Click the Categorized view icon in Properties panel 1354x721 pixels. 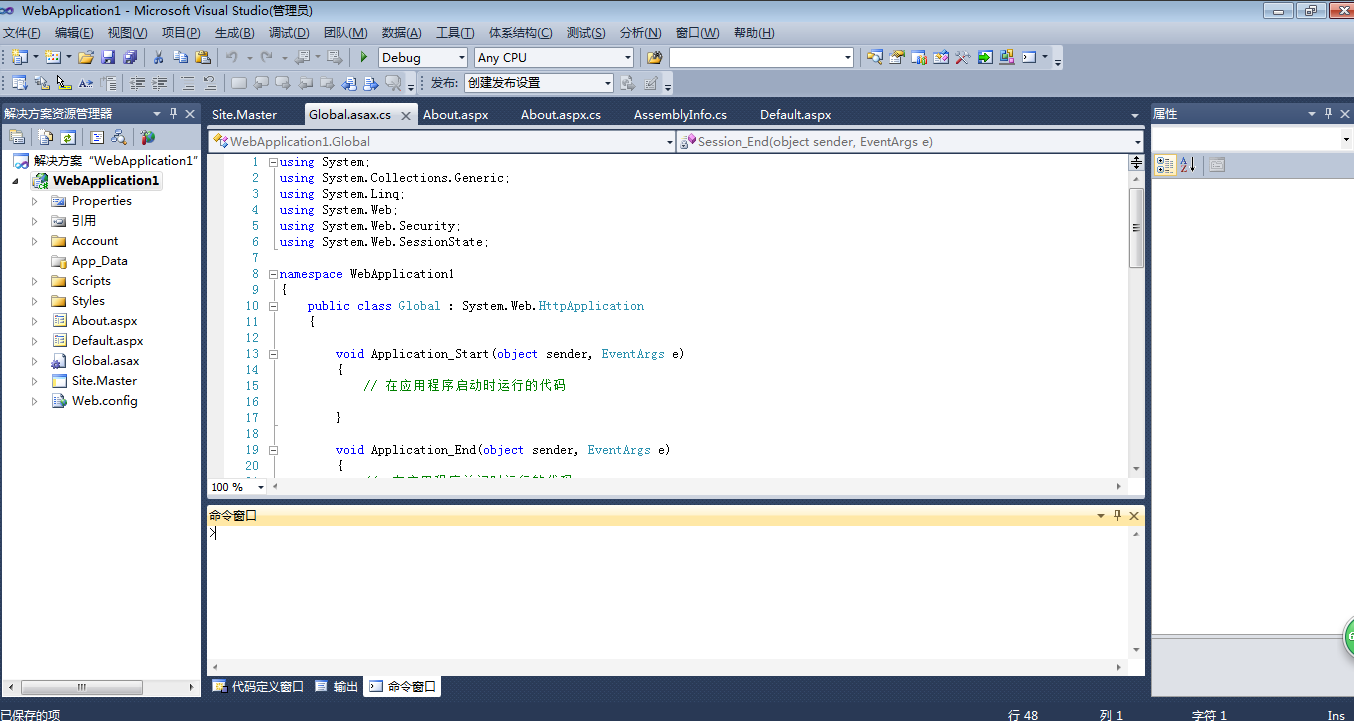(x=1165, y=165)
